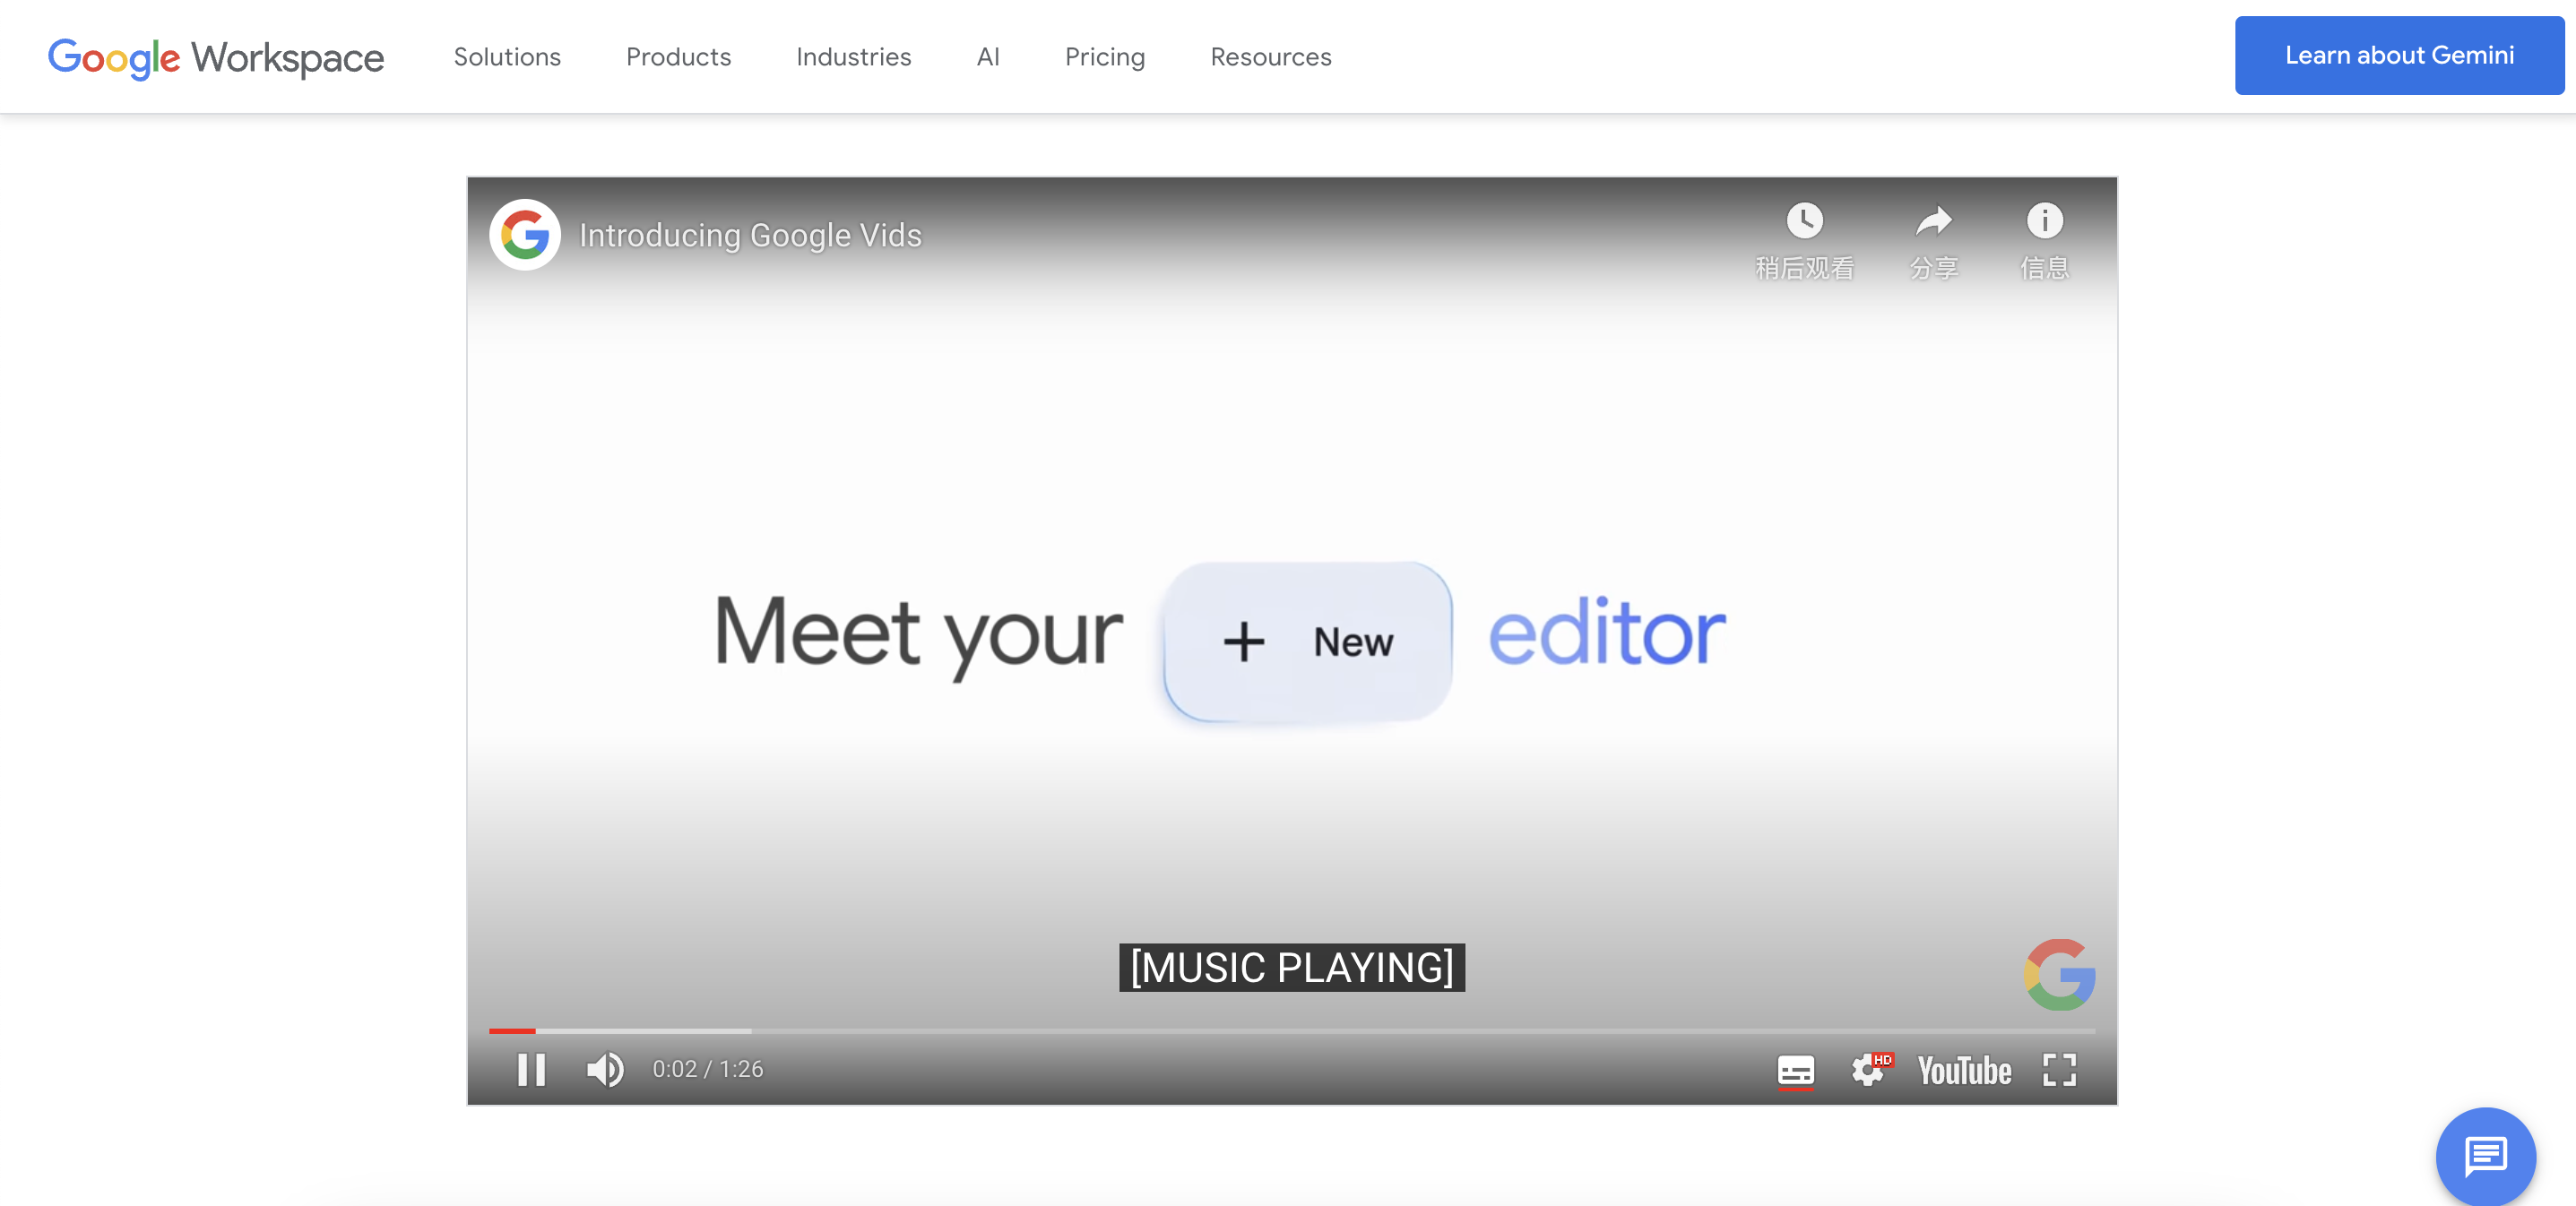2576x1206 pixels.
Task: Open the YouTube logo to watch on YouTube
Action: 1964,1069
